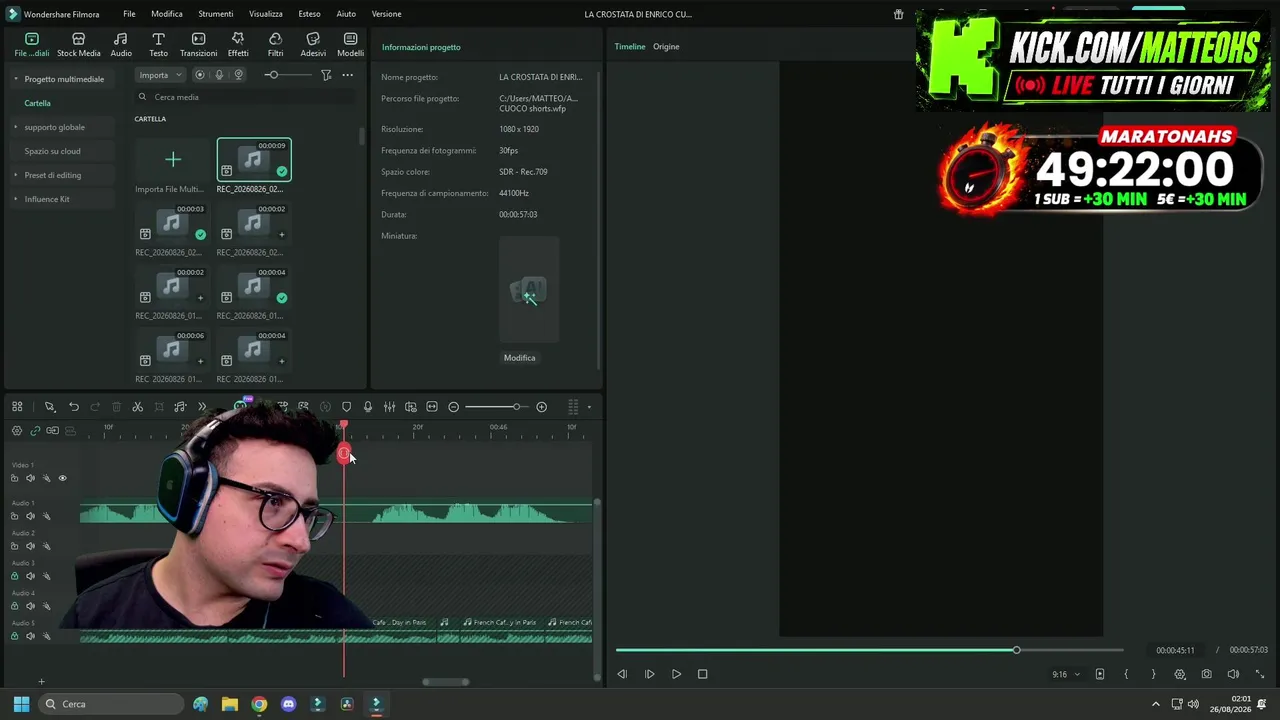Viewport: 1280px width, 720px height.
Task: Expand the Preset di editing section
Action: [x=15, y=175]
